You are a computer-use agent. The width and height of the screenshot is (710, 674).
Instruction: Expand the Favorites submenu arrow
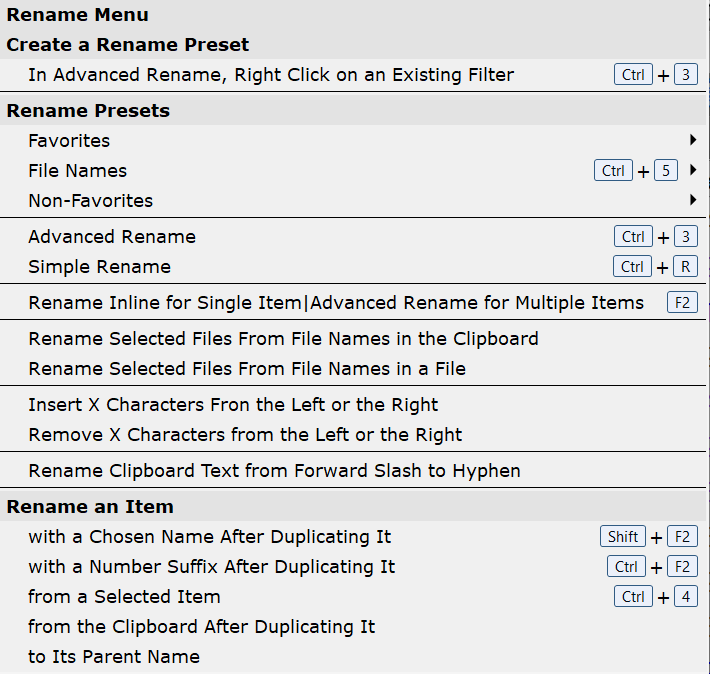point(692,140)
